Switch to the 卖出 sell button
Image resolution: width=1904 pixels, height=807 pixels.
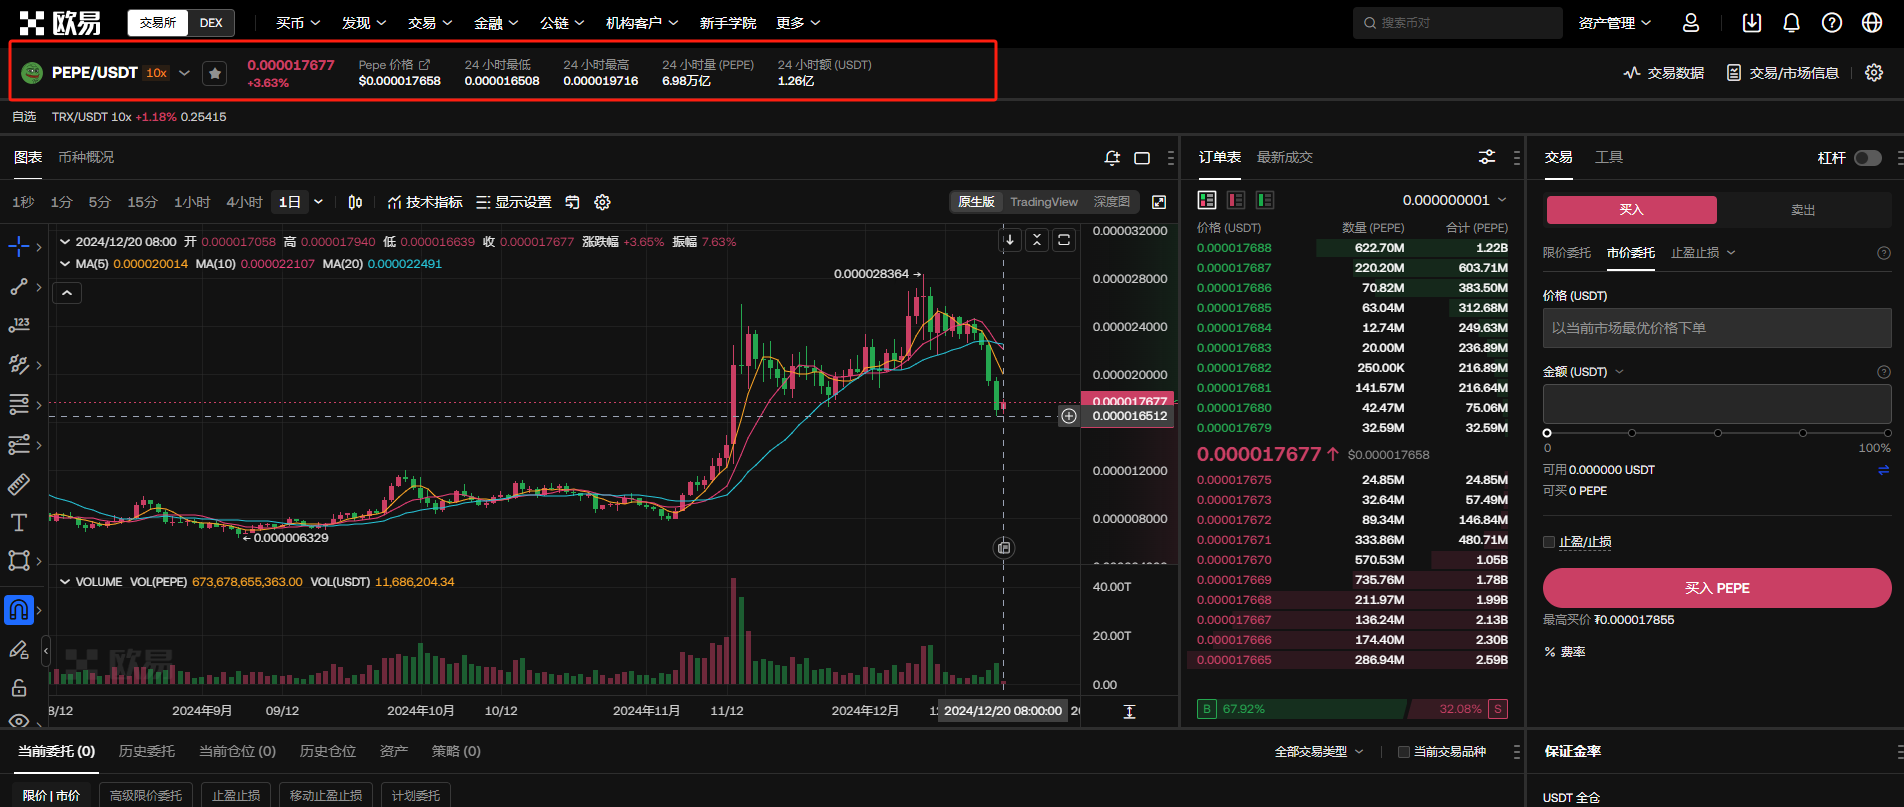[1802, 210]
